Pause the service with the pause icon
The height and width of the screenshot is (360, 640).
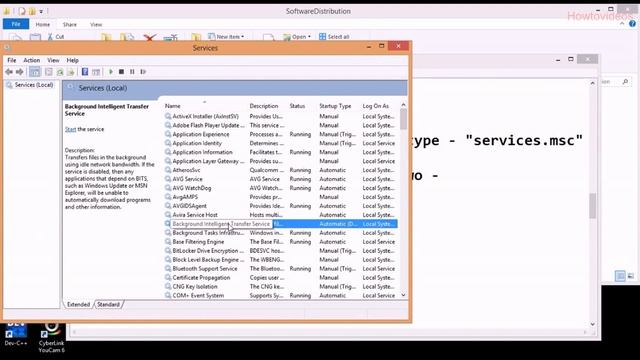point(132,72)
